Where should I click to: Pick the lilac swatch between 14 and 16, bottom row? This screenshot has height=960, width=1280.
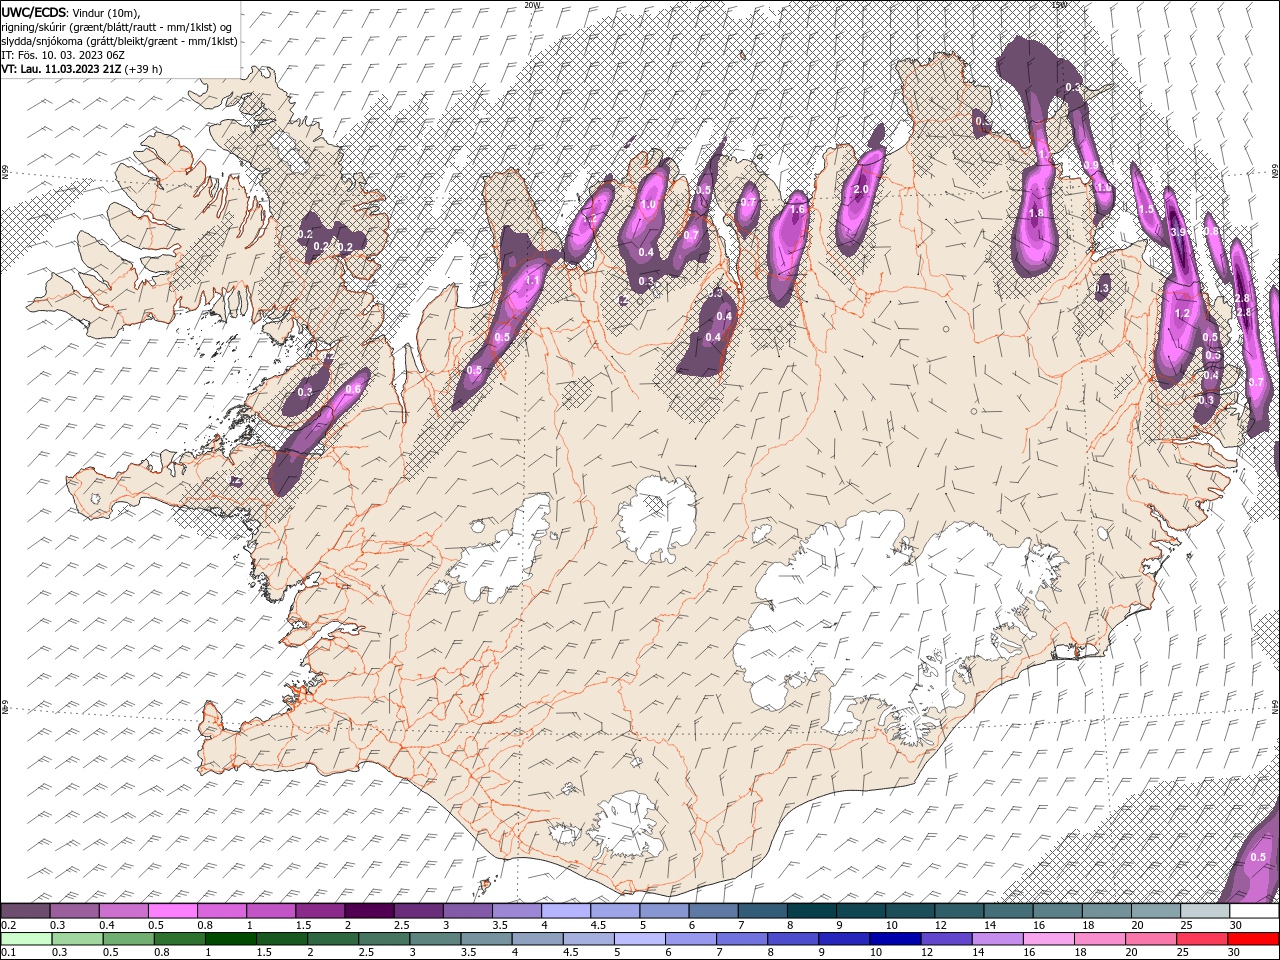coord(996,939)
